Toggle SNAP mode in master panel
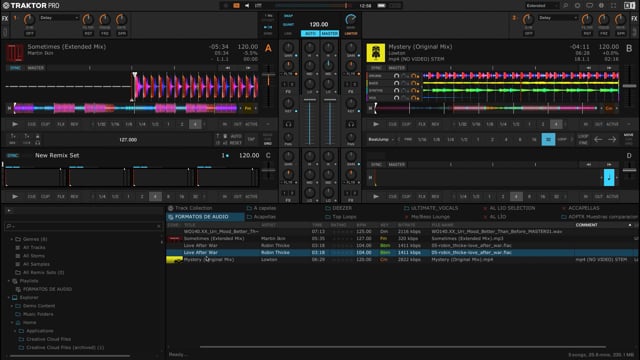Image resolution: width=640 pixels, height=360 pixels. [x=288, y=16]
